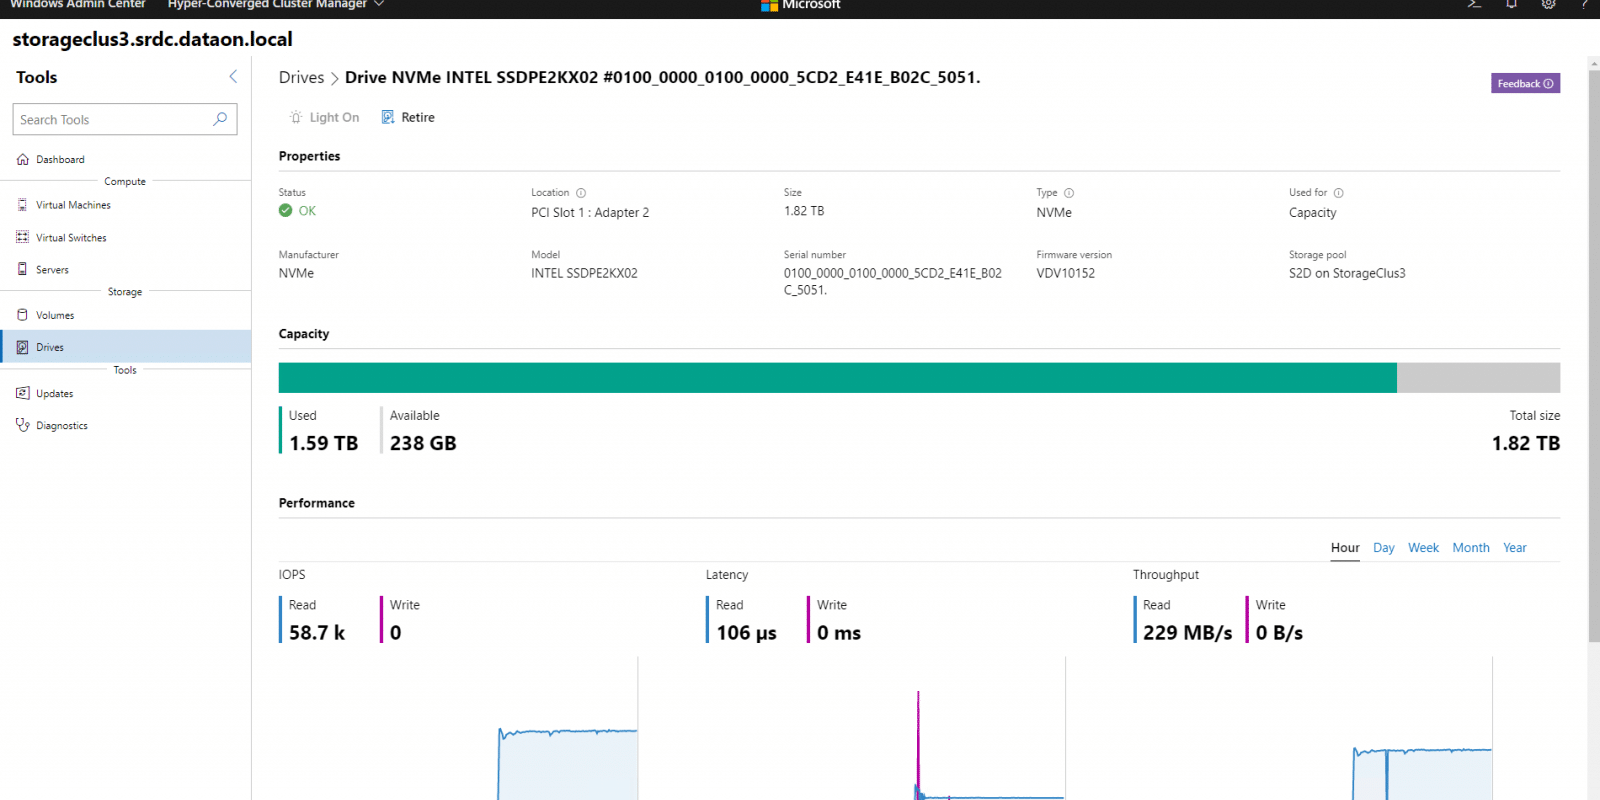1600x800 pixels.
Task: Click the 229 MB/s read throughput value
Action: coord(1188,633)
